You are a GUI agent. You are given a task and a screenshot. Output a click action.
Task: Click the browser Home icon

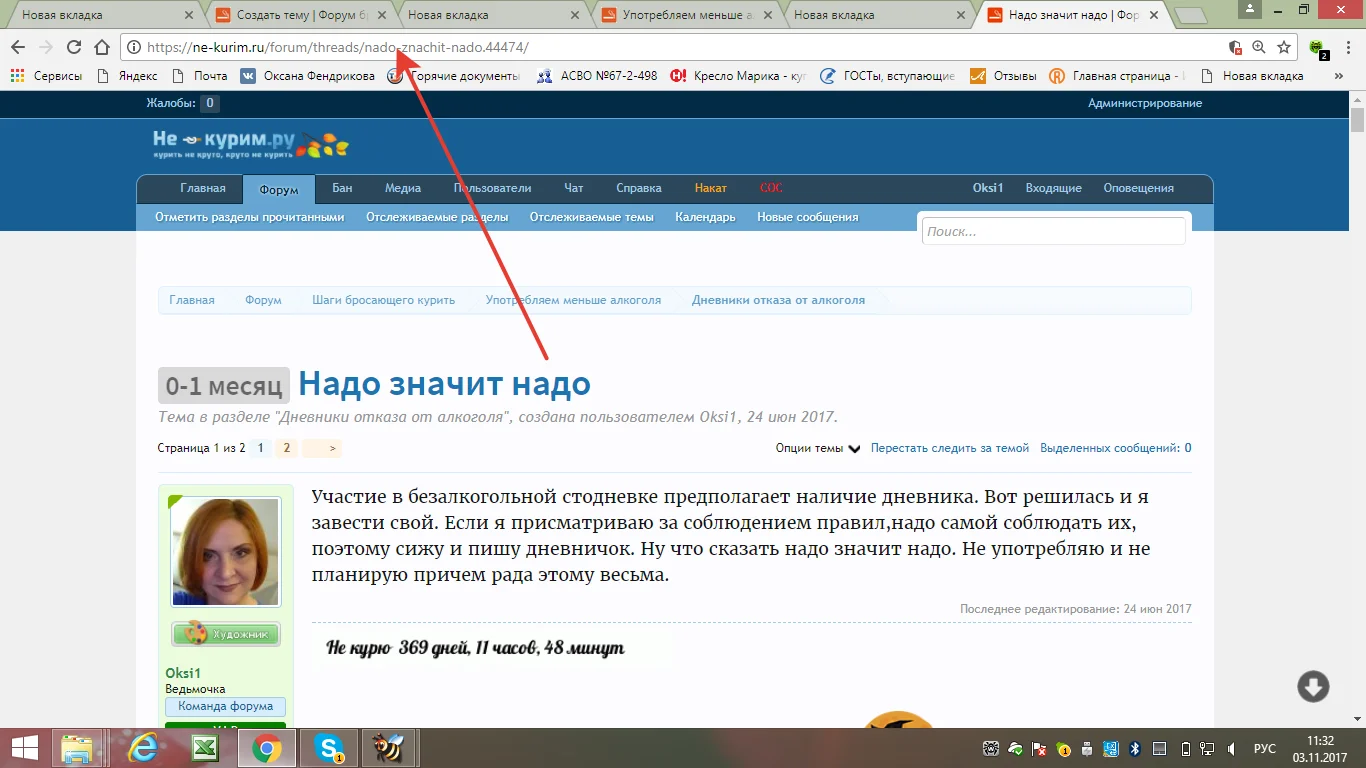pyautogui.click(x=100, y=46)
